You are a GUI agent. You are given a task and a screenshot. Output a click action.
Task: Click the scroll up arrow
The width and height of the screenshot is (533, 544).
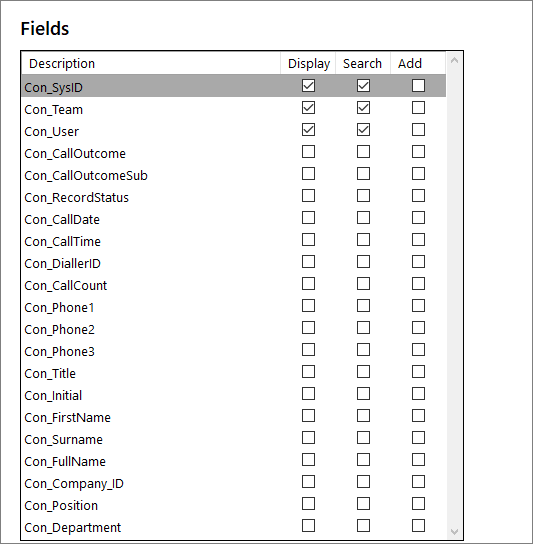[x=454, y=61]
